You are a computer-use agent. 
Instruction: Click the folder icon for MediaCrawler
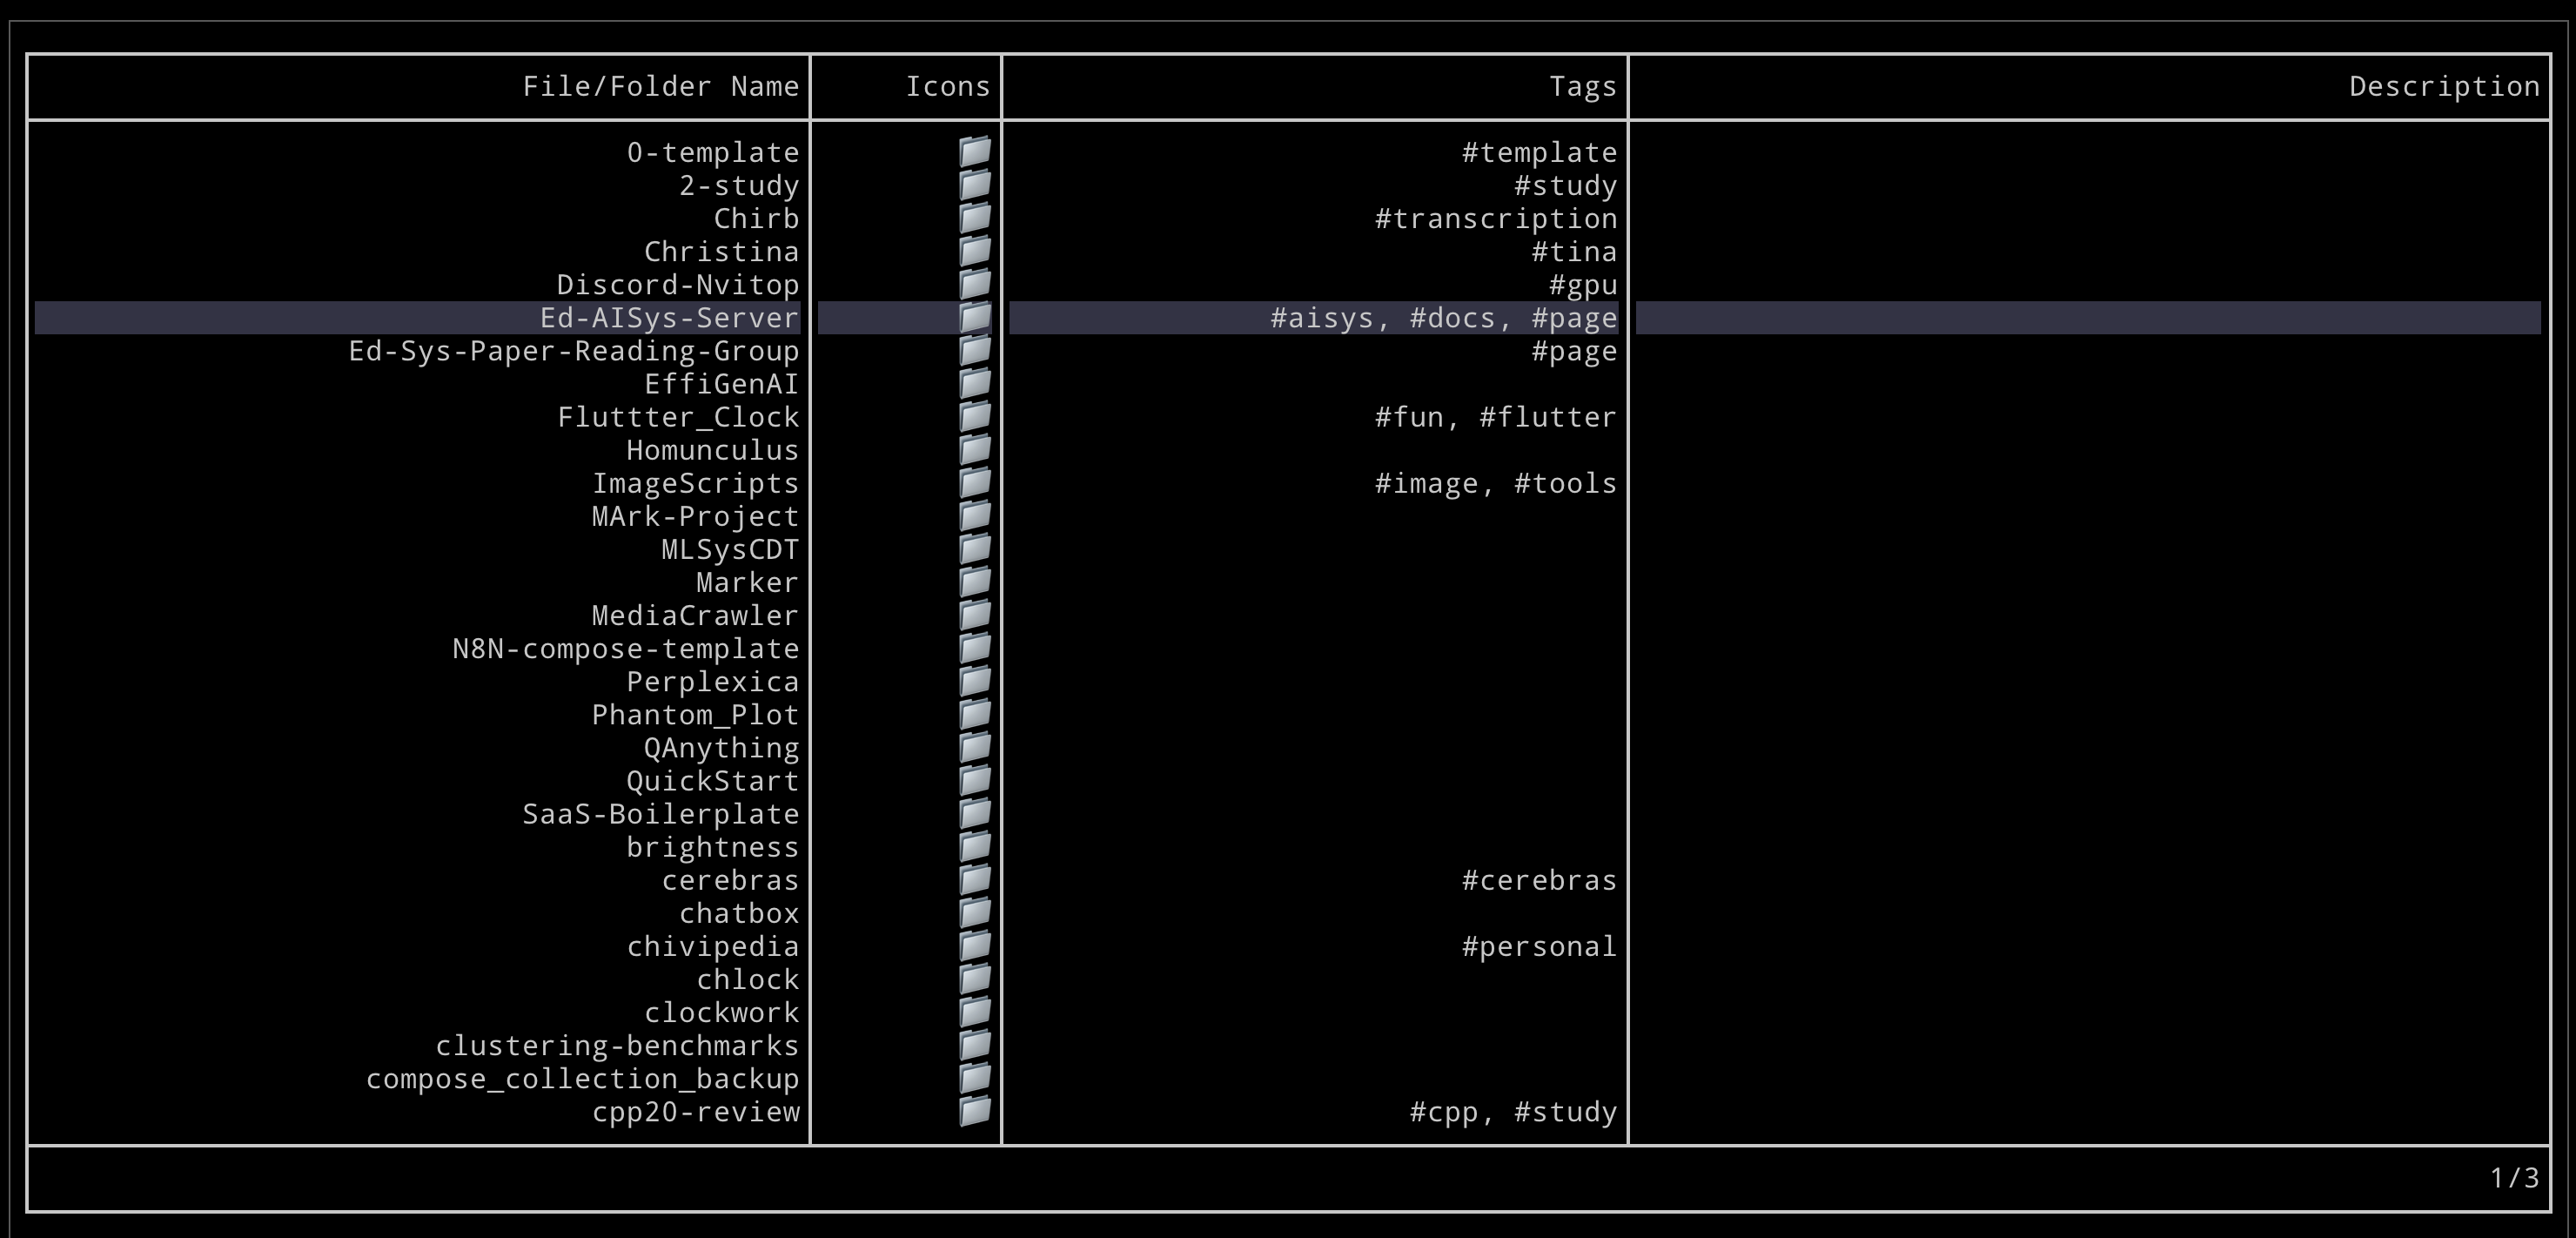(975, 615)
